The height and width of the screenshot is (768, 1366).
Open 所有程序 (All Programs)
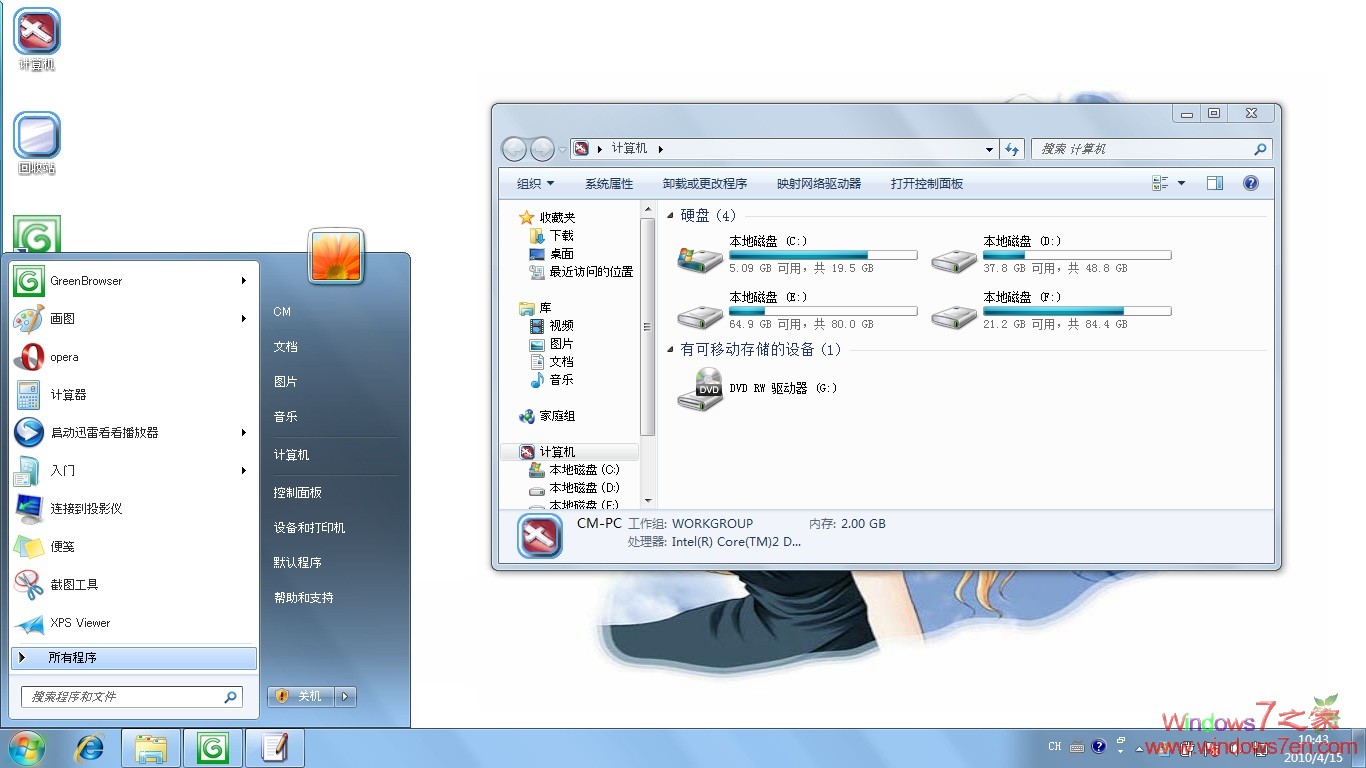pyautogui.click(x=134, y=658)
